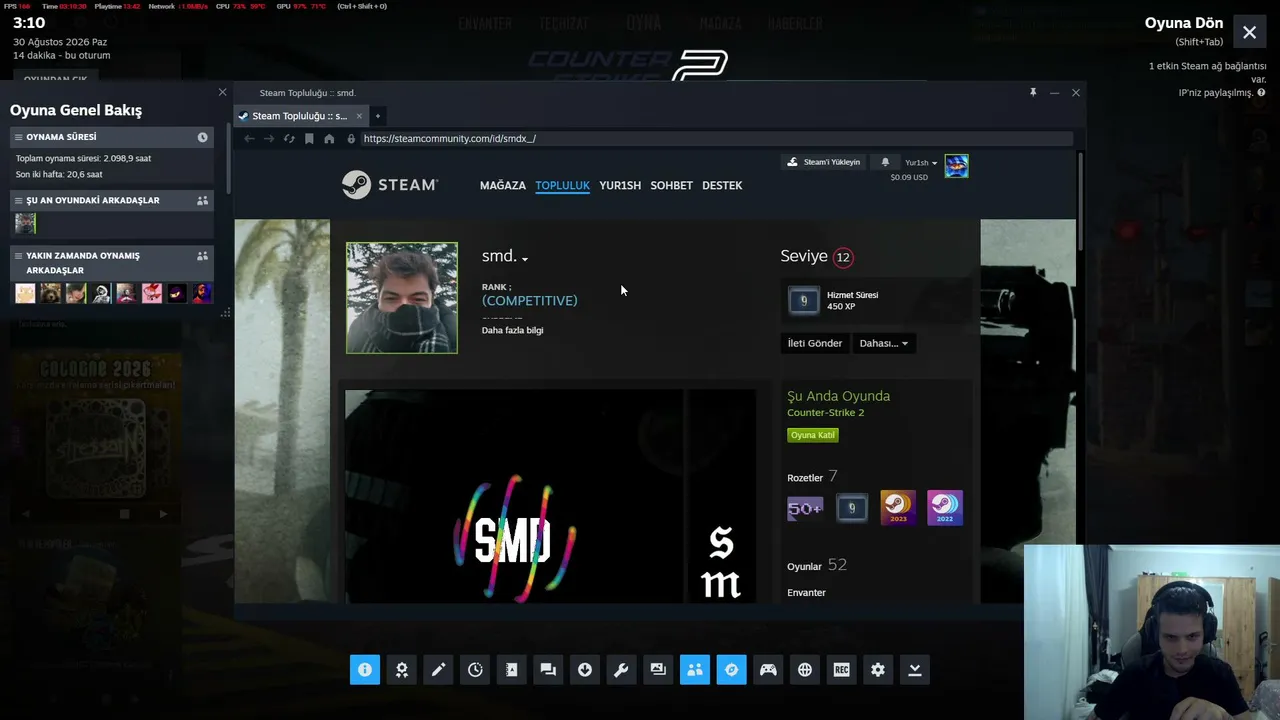The height and width of the screenshot is (720, 1280).
Task: Close the 'Oyuna Genel Bakış' panel
Action: click(222, 92)
